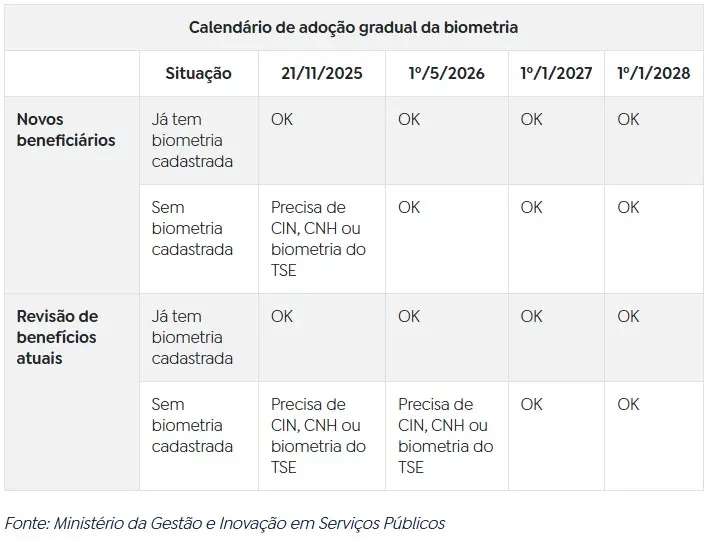Click the "Situação" column header

click(x=198, y=73)
